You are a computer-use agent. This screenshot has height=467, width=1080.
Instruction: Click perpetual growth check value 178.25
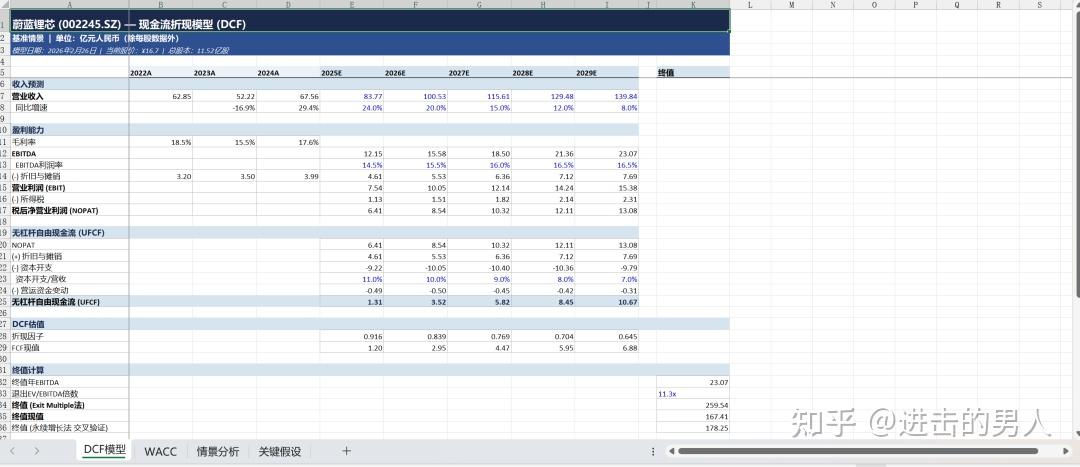693,428
